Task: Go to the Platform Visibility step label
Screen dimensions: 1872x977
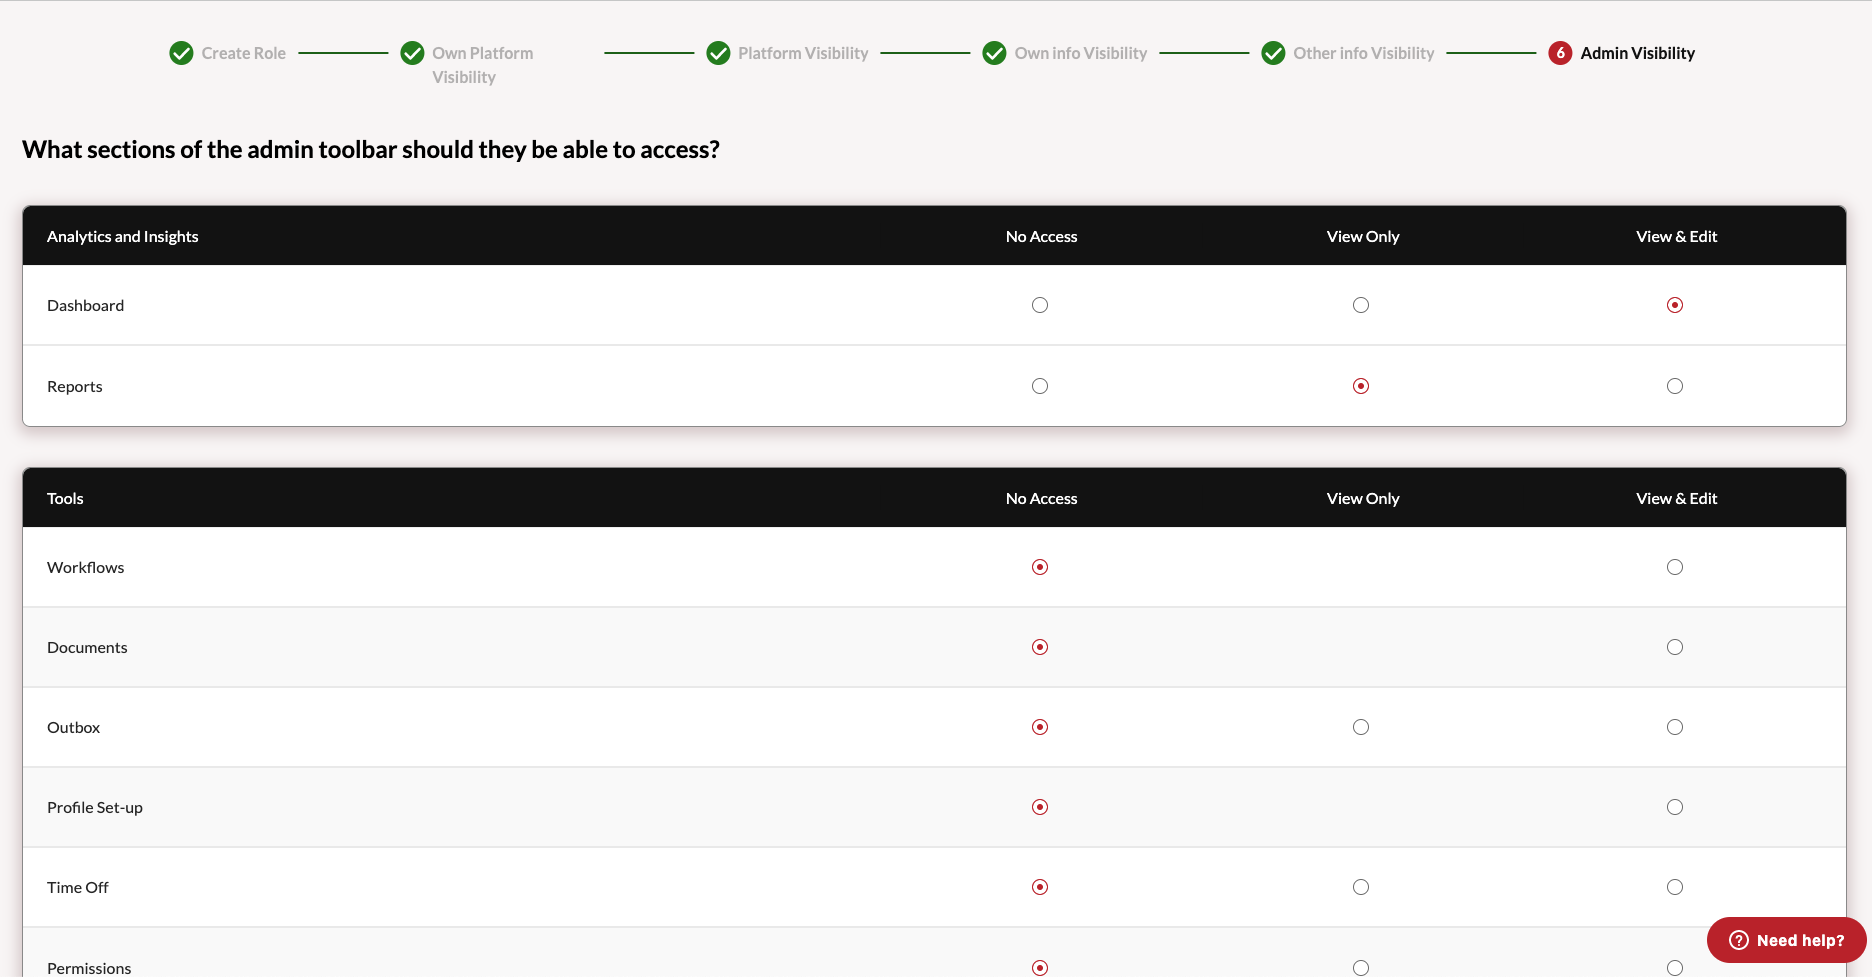Action: tap(803, 53)
